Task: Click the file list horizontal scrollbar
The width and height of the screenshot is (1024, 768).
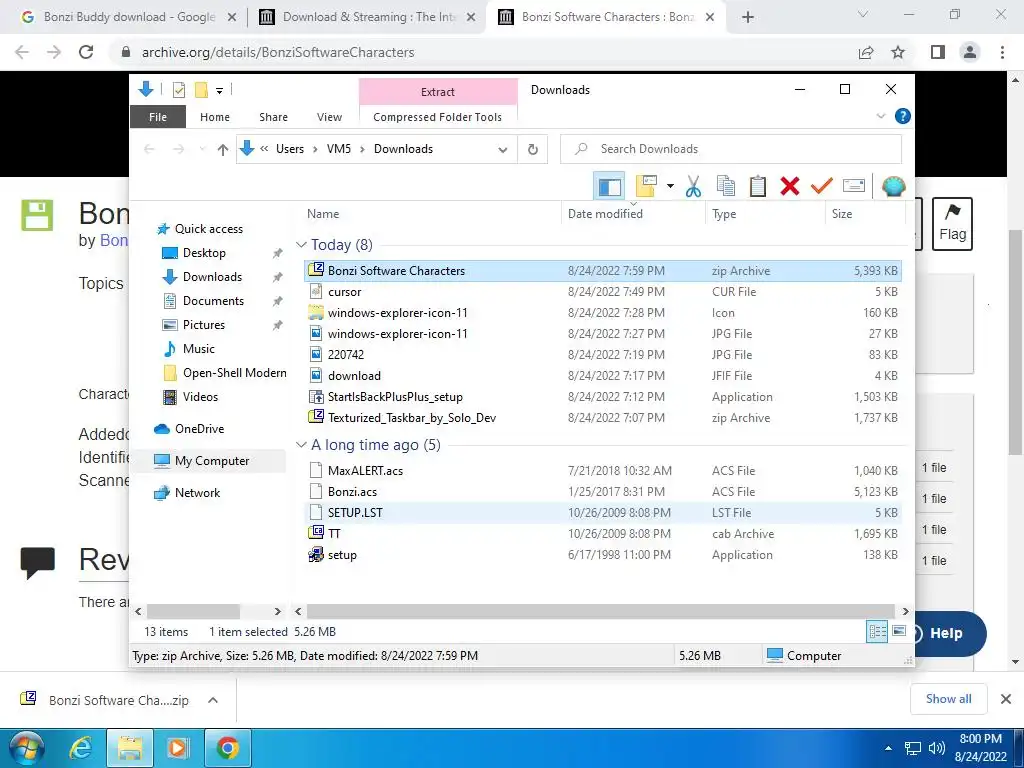Action: pos(600,611)
